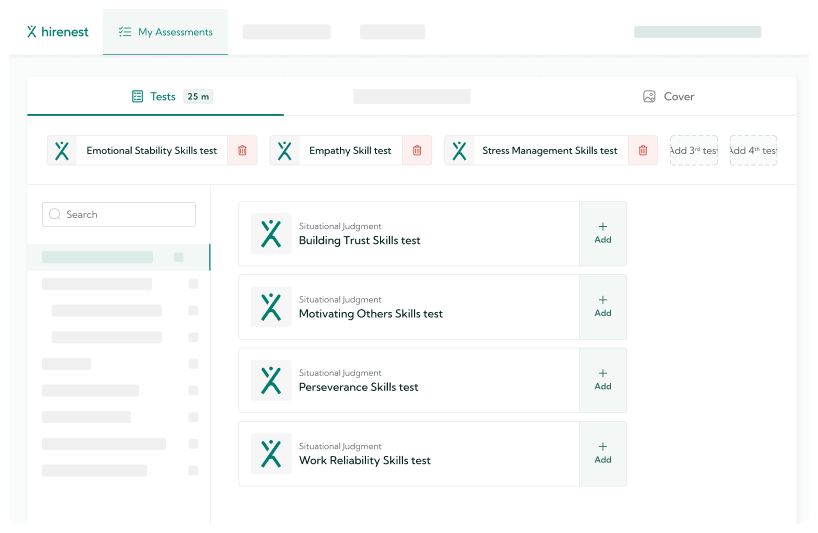The height and width of the screenshot is (533, 818).
Task: Click the Tests list icon
Action: click(137, 96)
